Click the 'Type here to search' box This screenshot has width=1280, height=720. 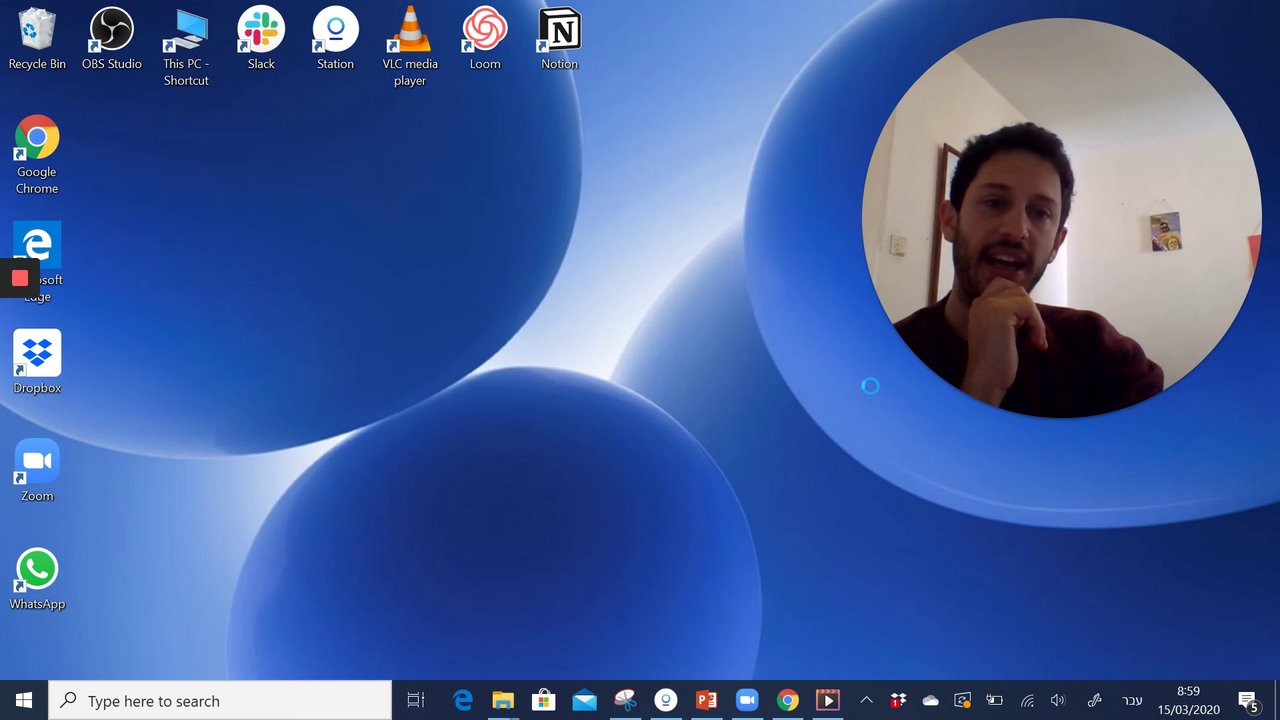(x=220, y=701)
